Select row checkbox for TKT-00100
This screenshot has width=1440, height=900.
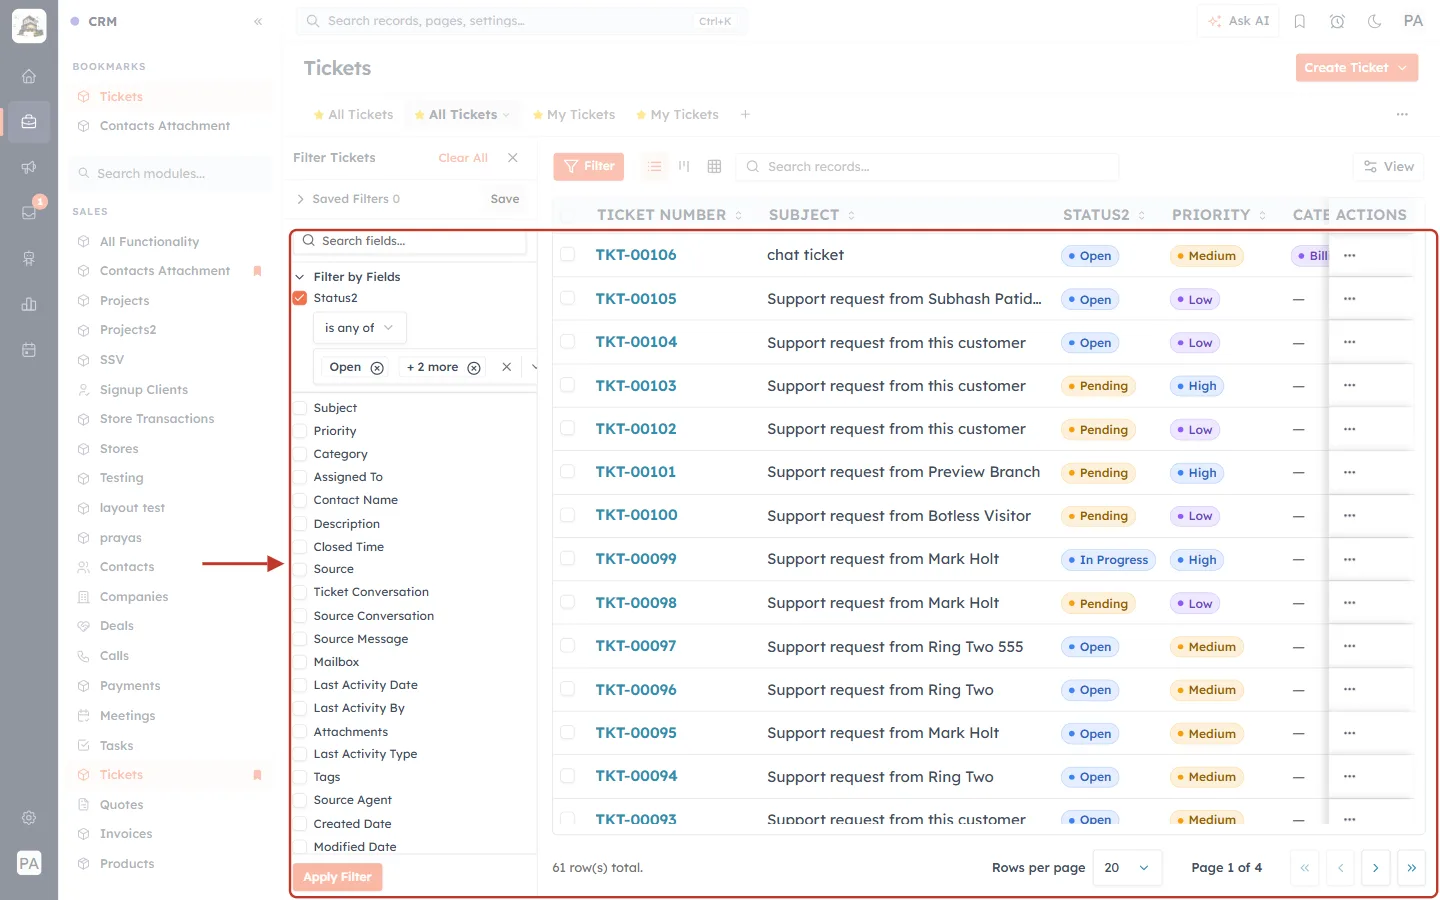568,515
